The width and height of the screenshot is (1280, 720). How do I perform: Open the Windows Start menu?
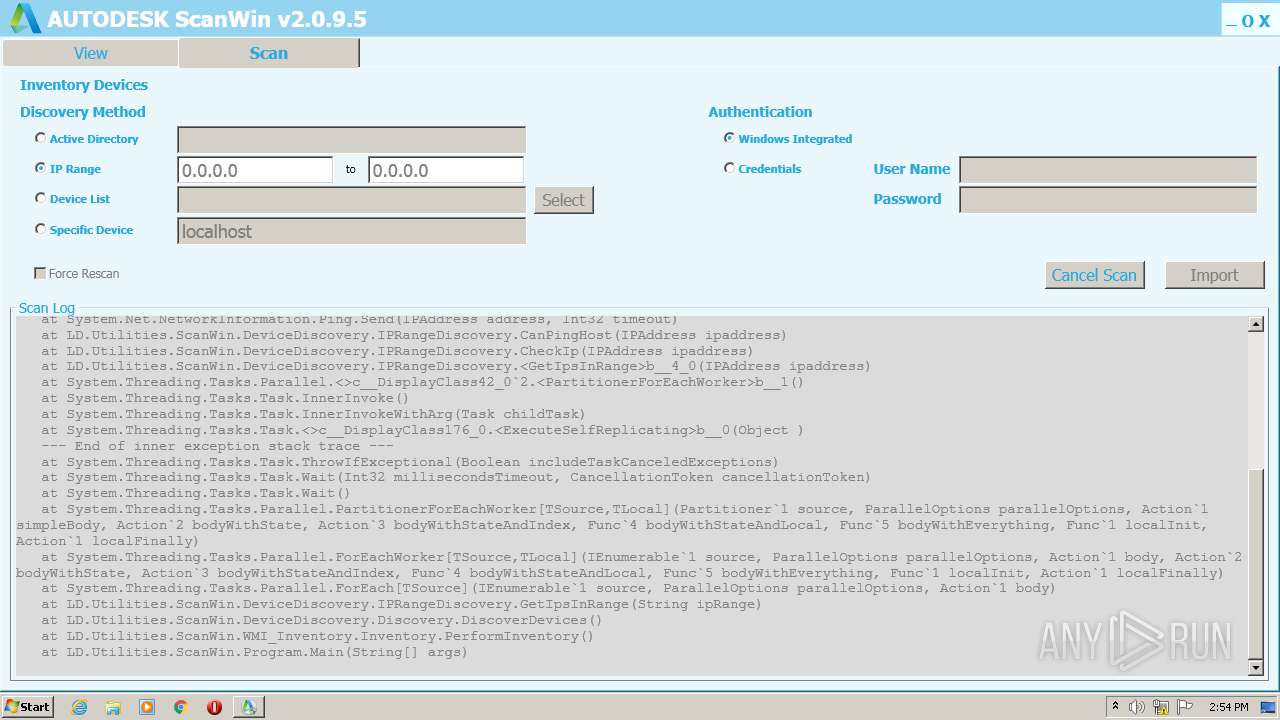tap(27, 706)
